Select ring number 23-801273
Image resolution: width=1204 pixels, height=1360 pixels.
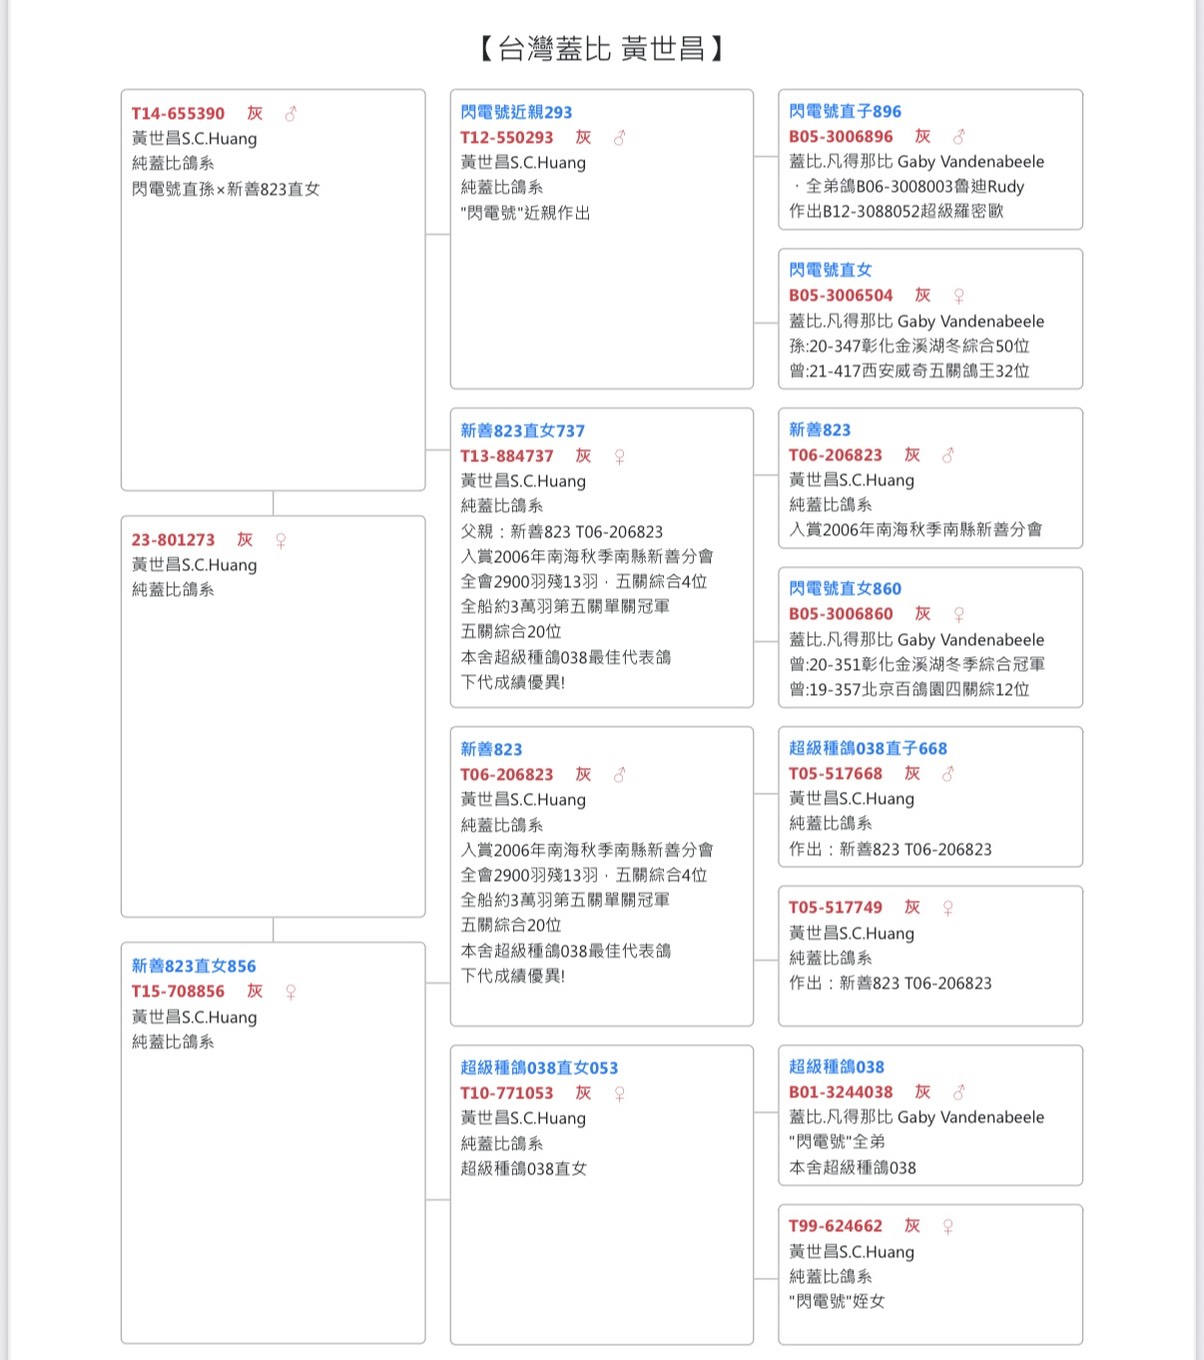(x=173, y=540)
